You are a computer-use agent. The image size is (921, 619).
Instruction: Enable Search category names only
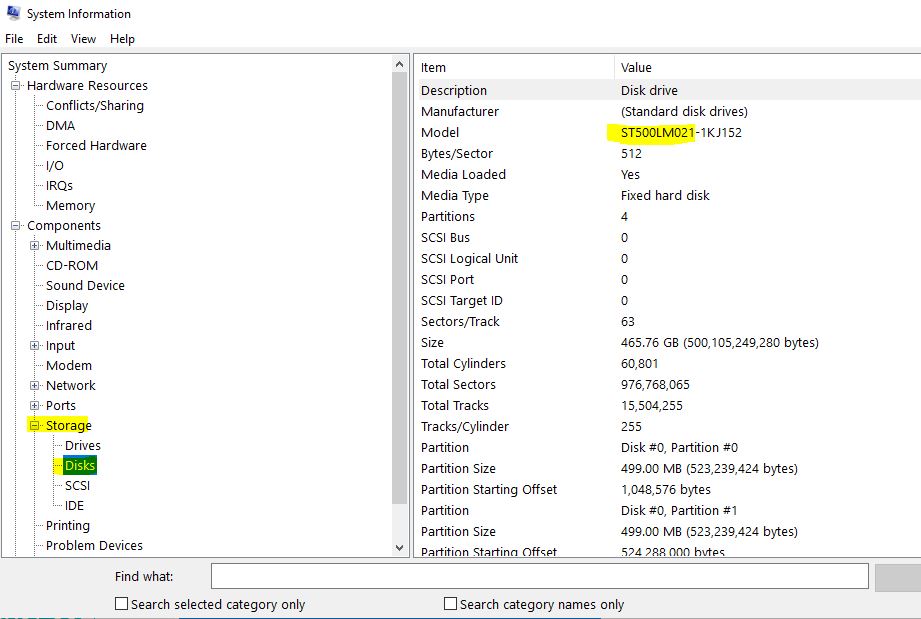click(x=450, y=603)
